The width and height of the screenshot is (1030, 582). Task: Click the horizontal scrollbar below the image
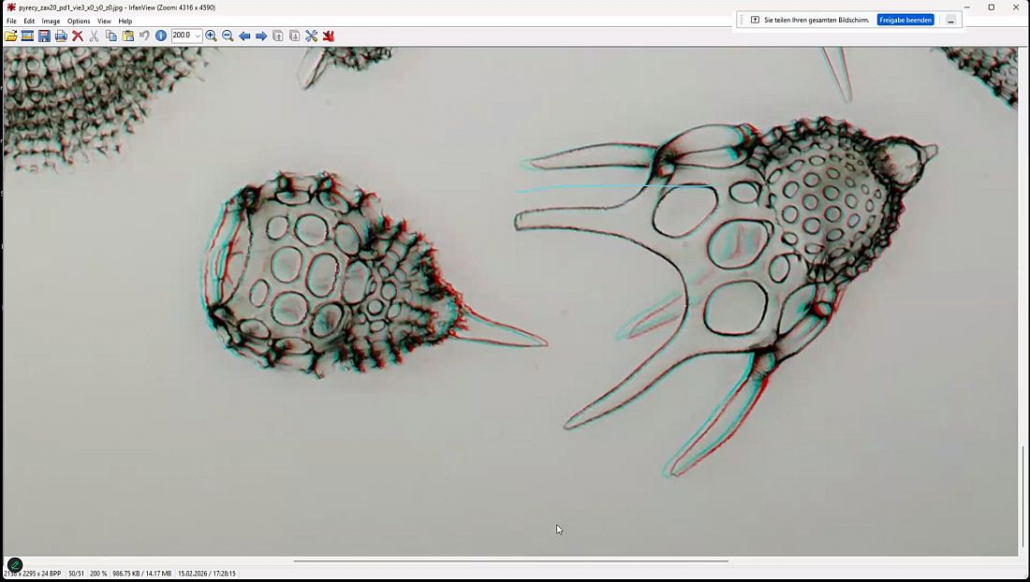tap(510, 561)
